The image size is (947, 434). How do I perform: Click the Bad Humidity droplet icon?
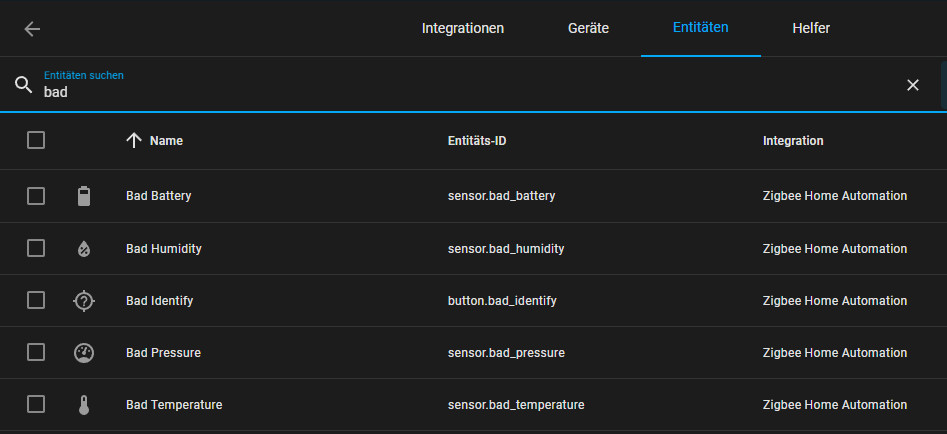(84, 249)
